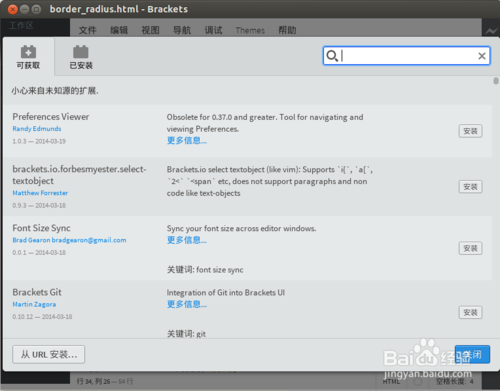Open Live Preview lightning icon

click(491, 31)
